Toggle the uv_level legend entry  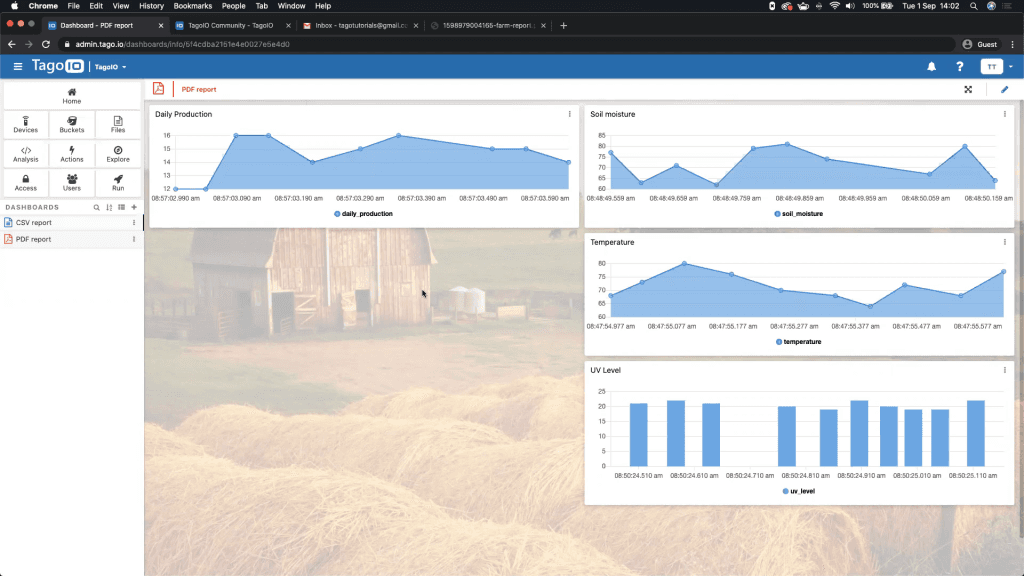pyautogui.click(x=799, y=490)
